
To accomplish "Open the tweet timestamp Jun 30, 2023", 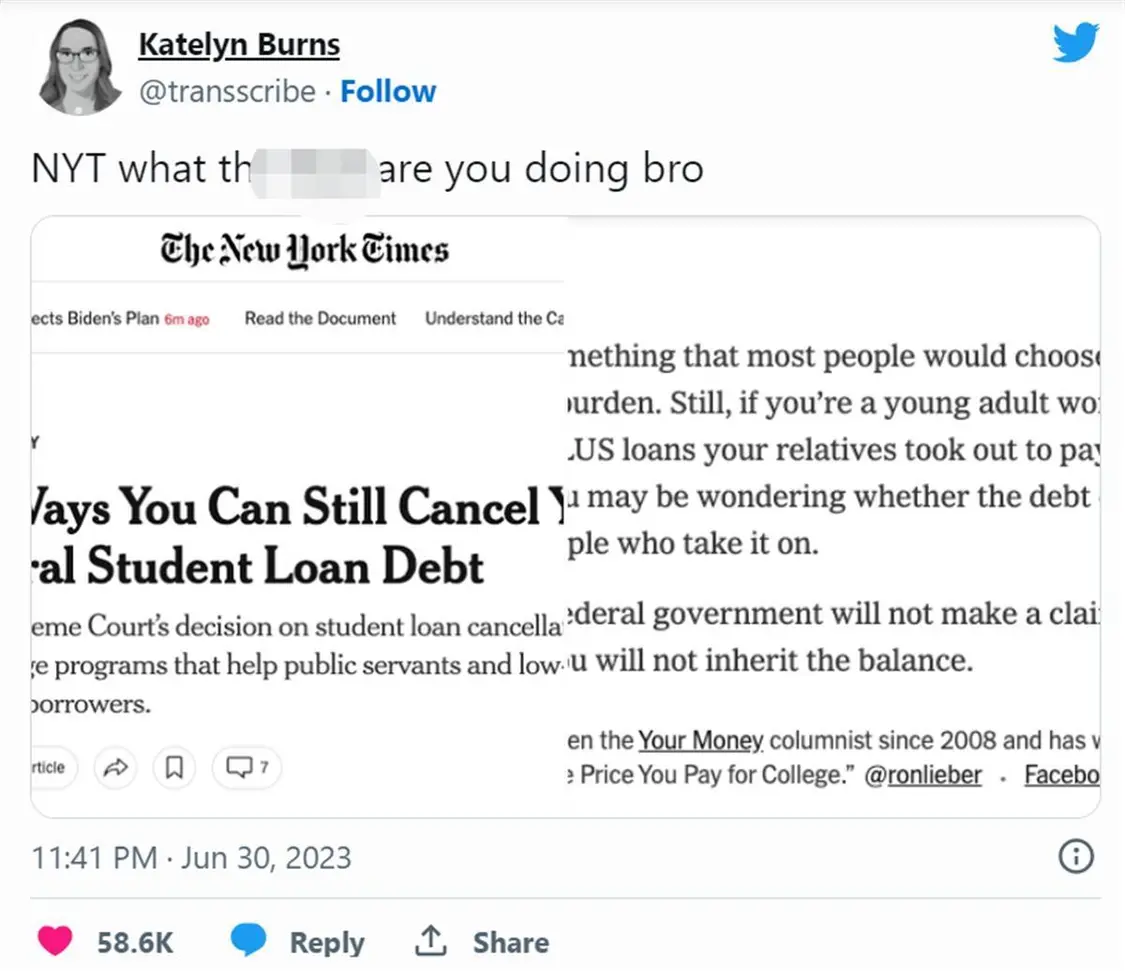I will pos(192,858).
